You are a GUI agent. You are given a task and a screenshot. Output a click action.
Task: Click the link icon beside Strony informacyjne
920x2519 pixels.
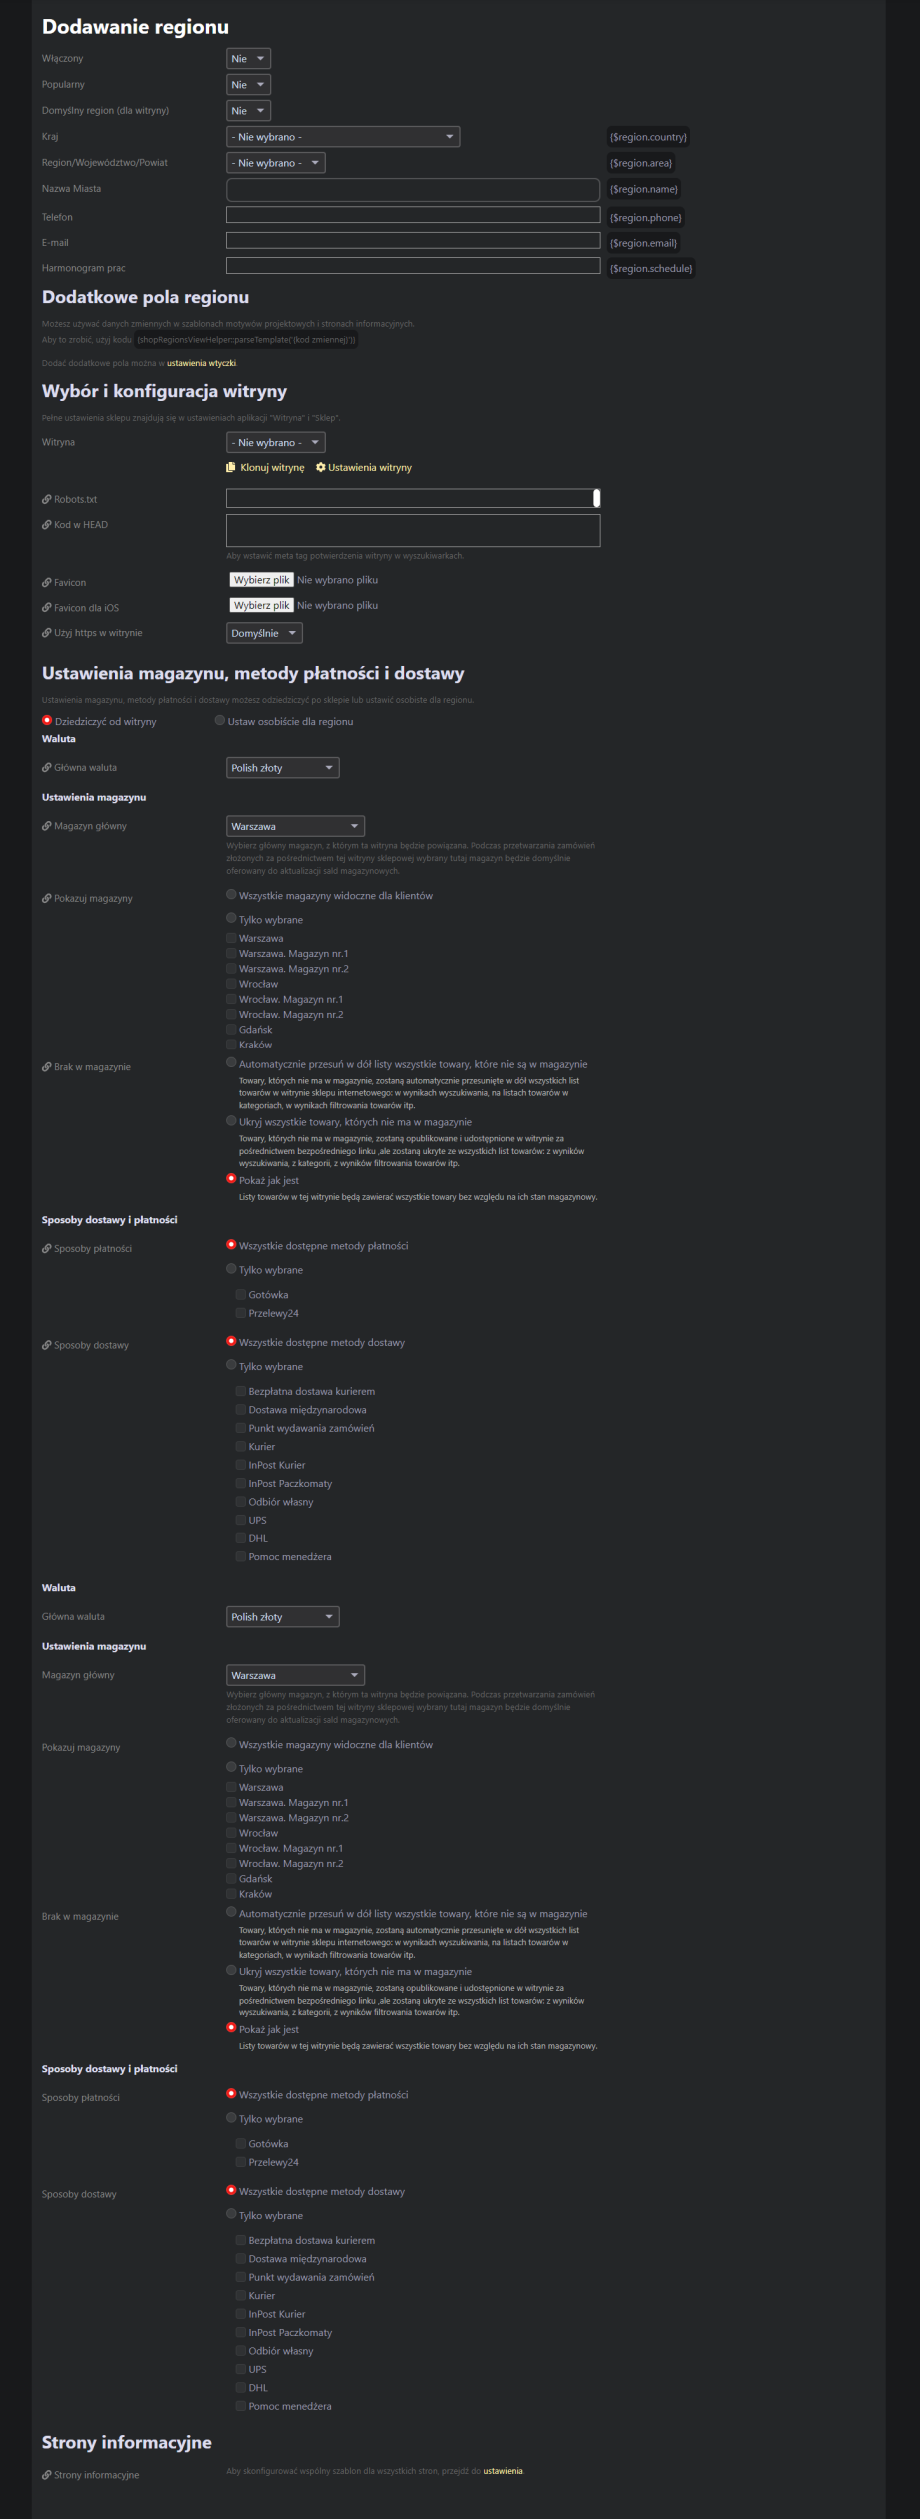(47, 2475)
